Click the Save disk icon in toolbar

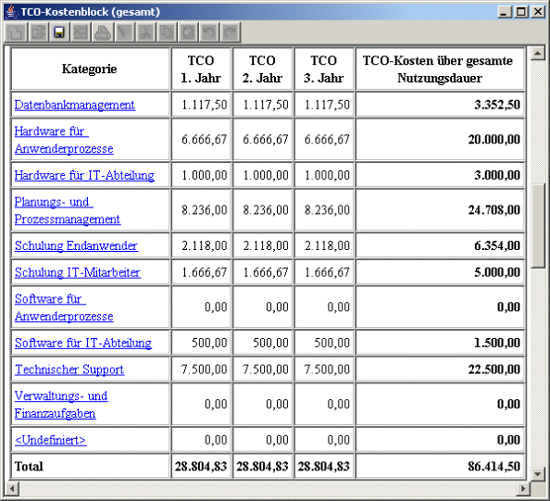click(59, 32)
